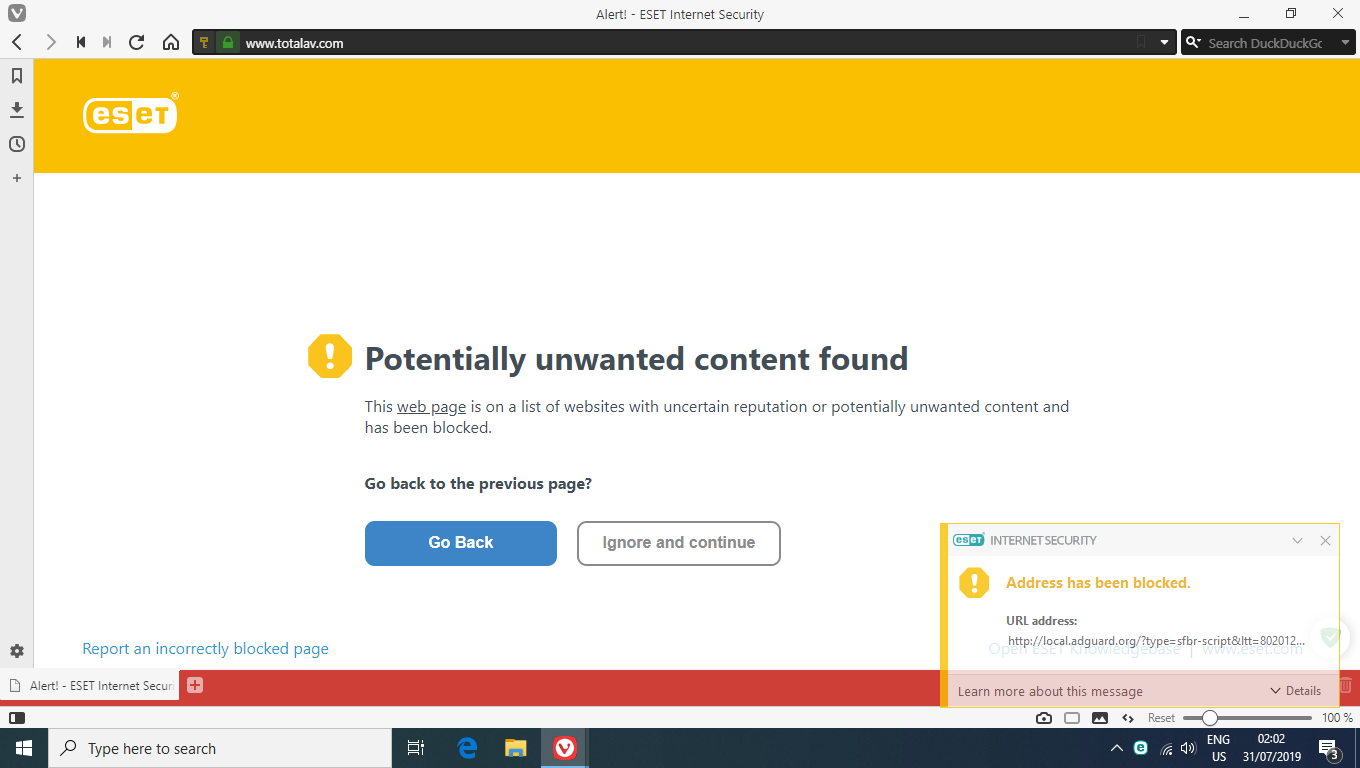Show hidden system tray icons
The width and height of the screenshot is (1360, 768).
1117,748
